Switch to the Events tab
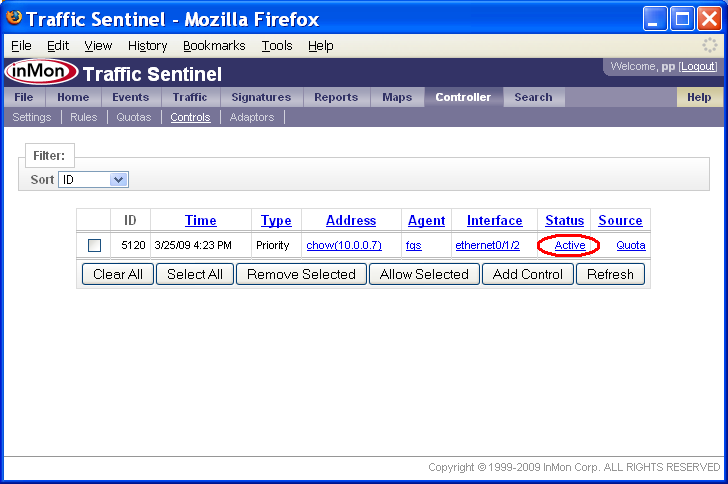 (130, 97)
